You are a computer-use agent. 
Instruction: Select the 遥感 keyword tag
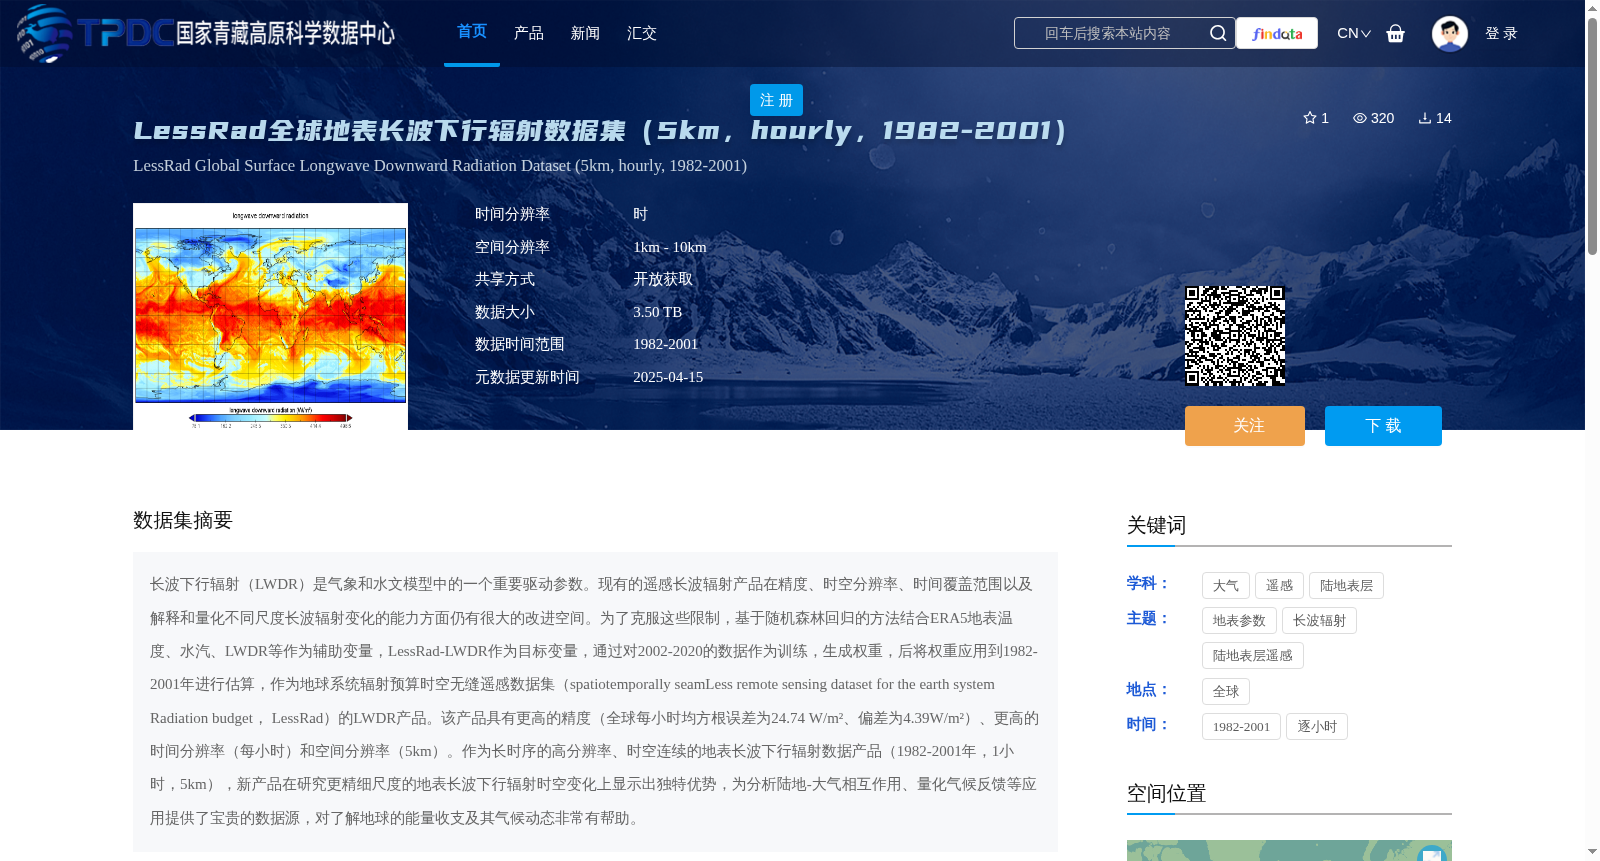click(x=1279, y=586)
